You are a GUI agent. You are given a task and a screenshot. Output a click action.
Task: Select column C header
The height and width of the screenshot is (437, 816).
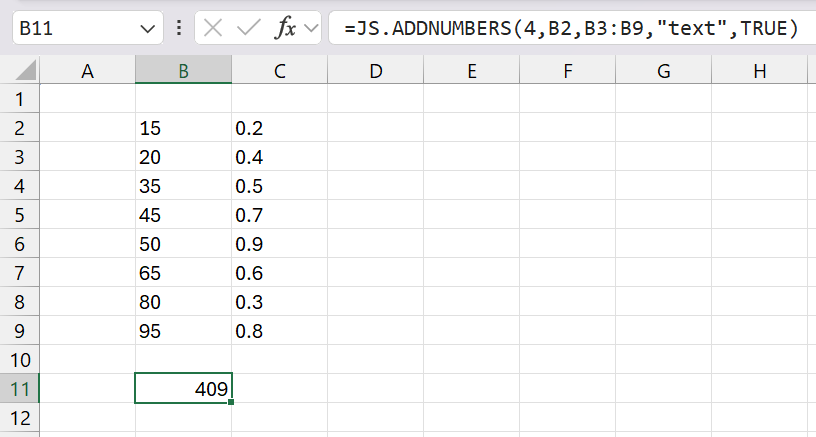[279, 71]
